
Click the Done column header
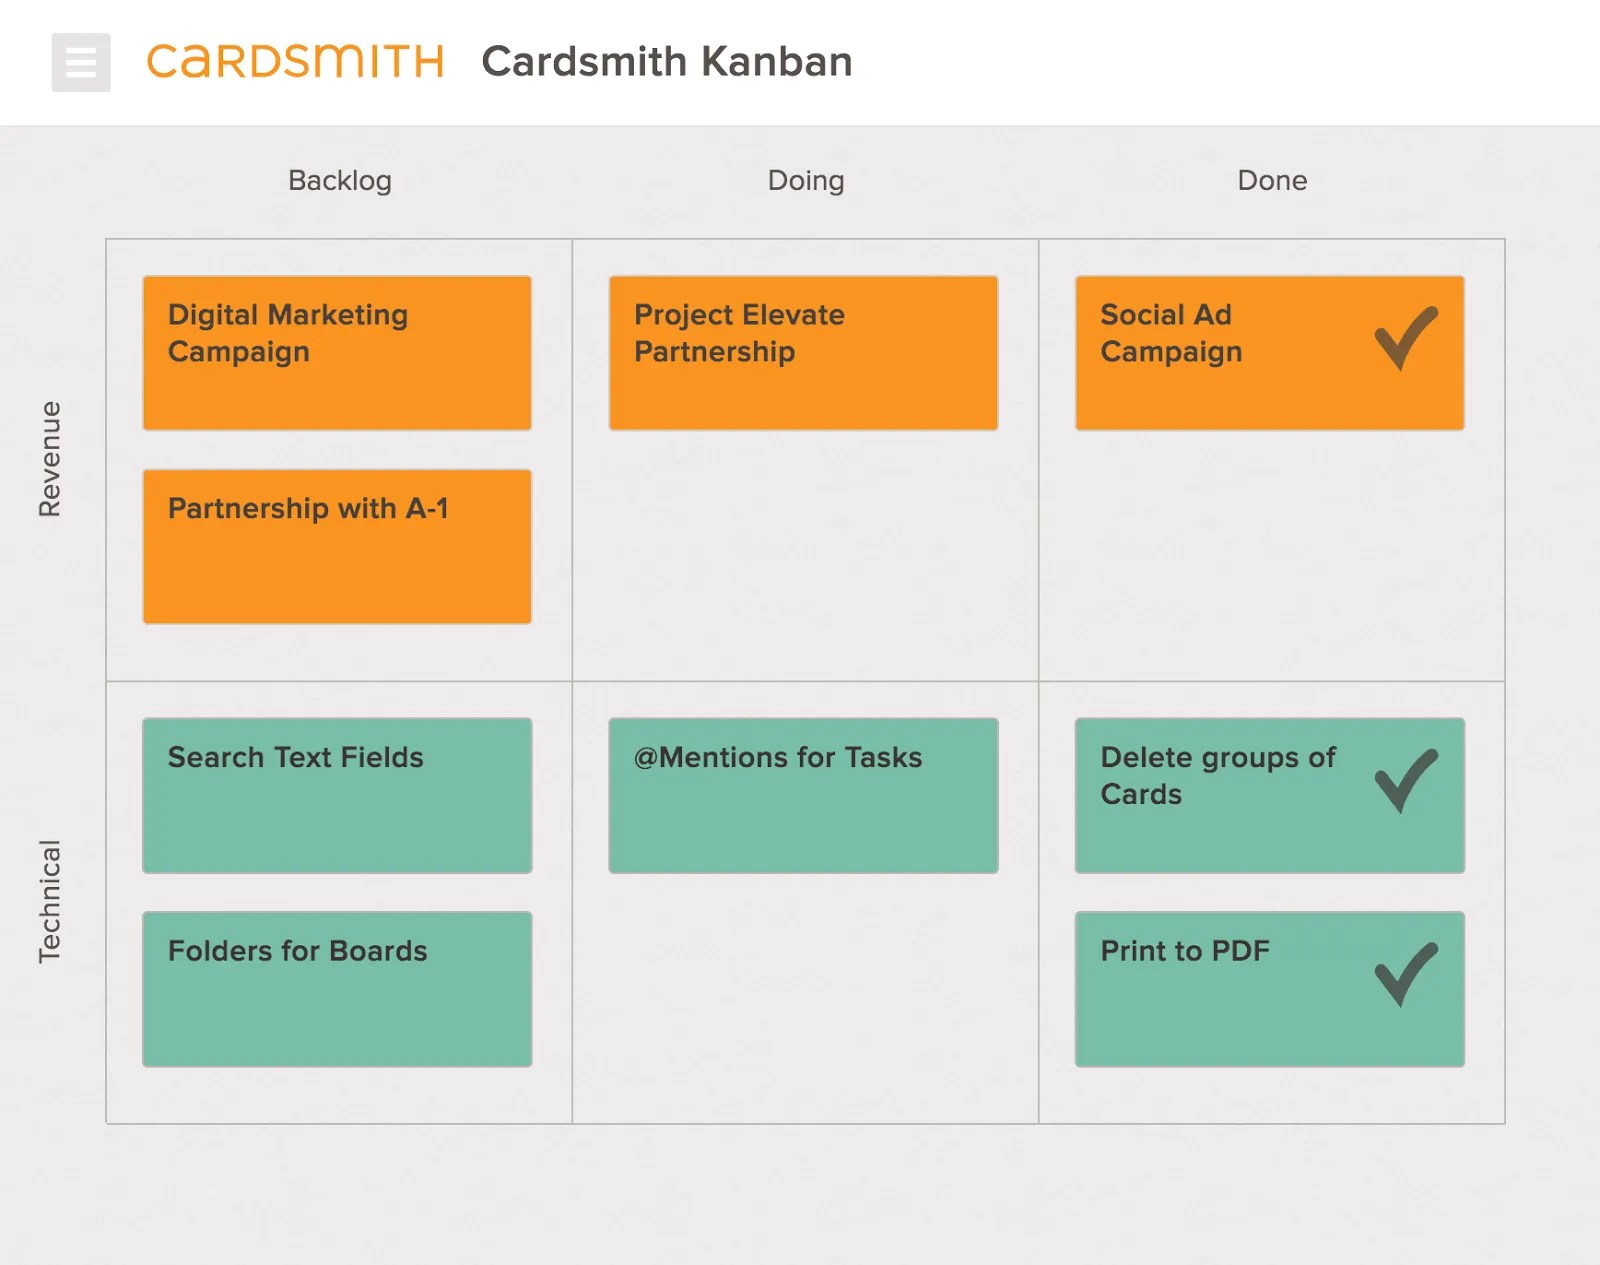point(1271,181)
